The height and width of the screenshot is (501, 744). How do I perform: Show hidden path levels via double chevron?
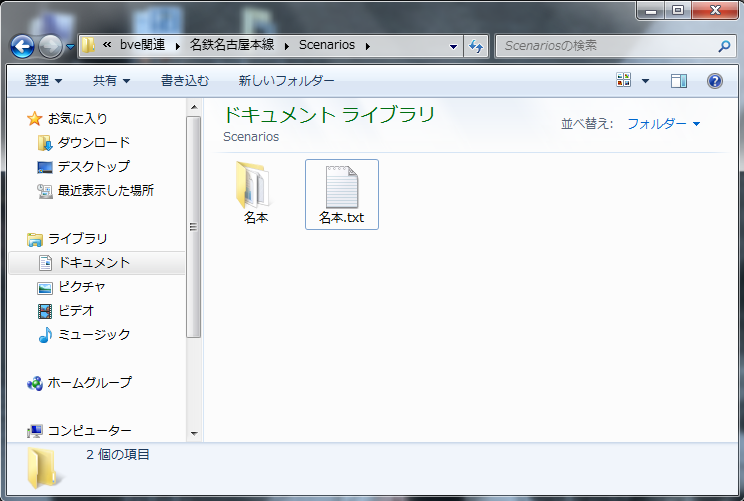coord(107,45)
